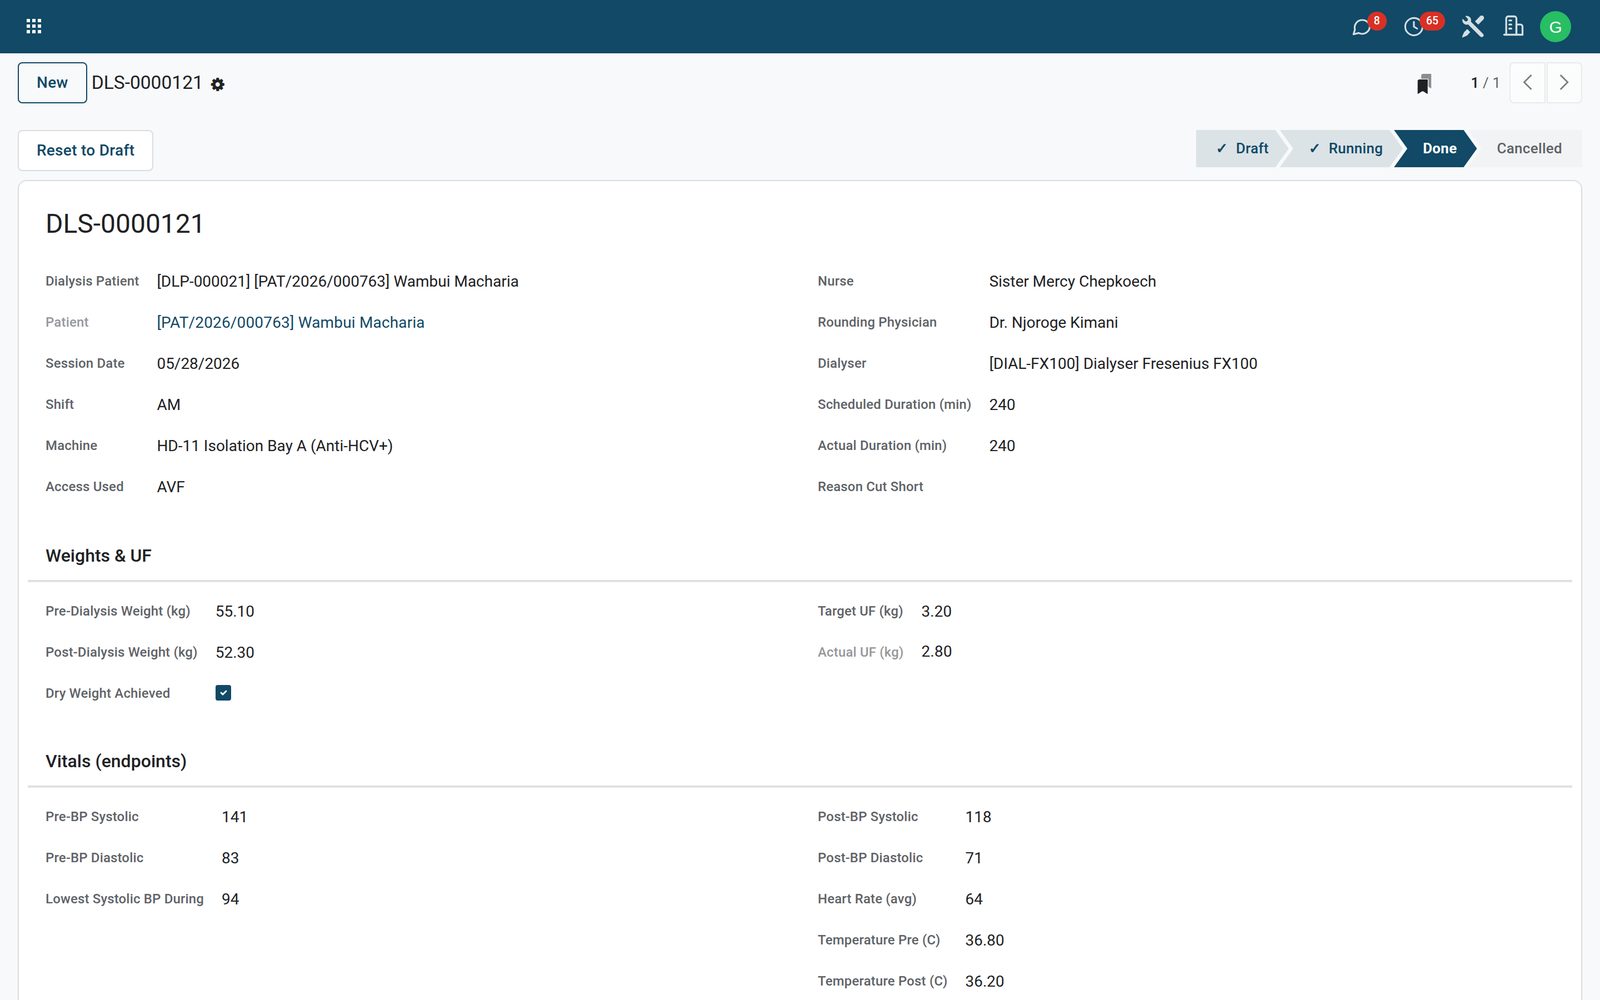Click the New button
The image size is (1600, 1000).
52,83
